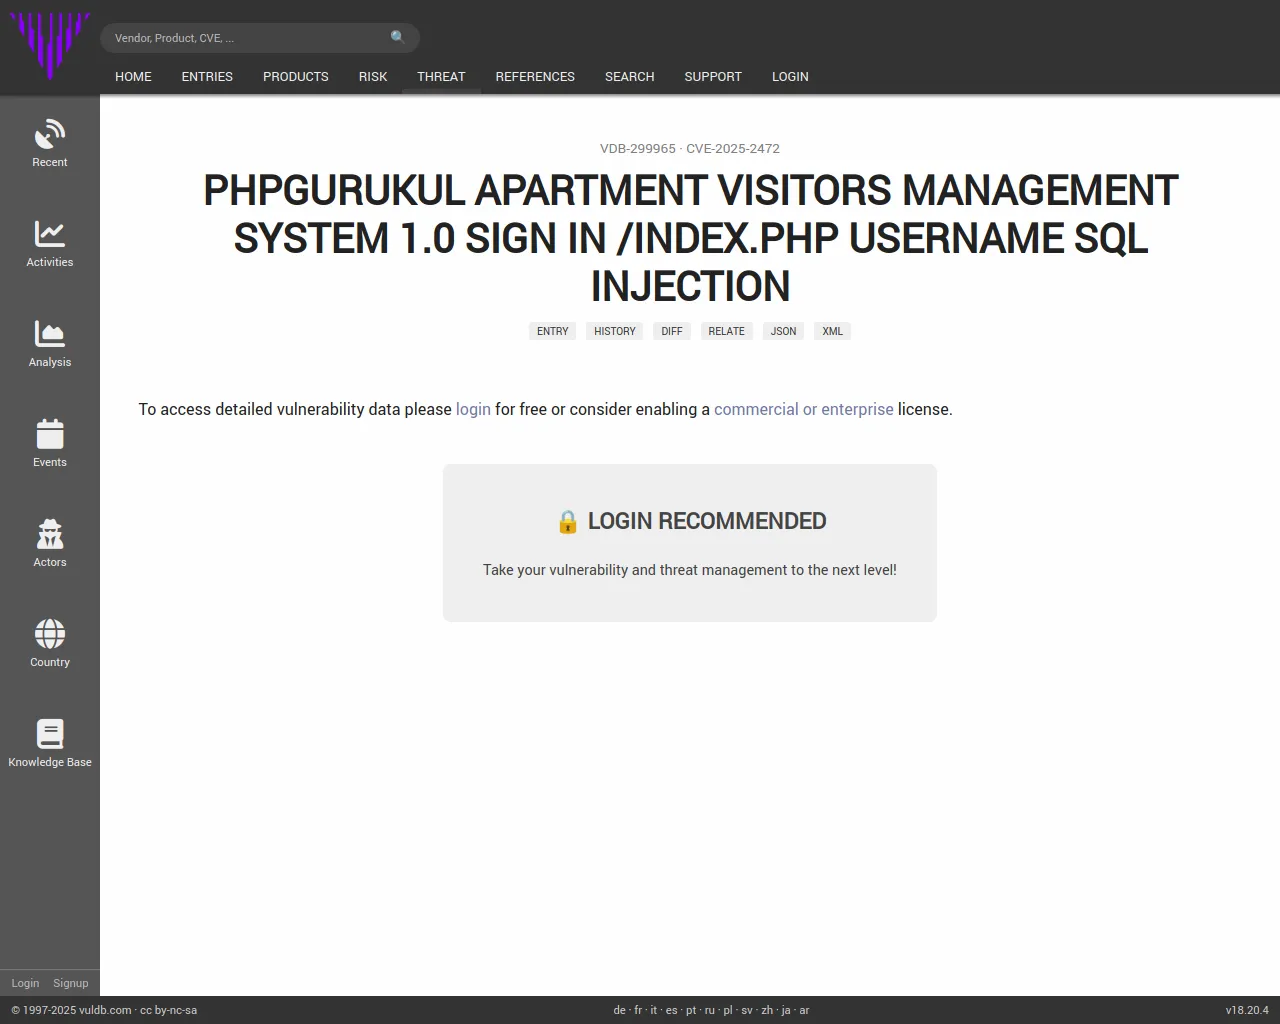Screen dimensions: 1280x1024
Task: Select the RELATE view button
Action: (x=727, y=331)
